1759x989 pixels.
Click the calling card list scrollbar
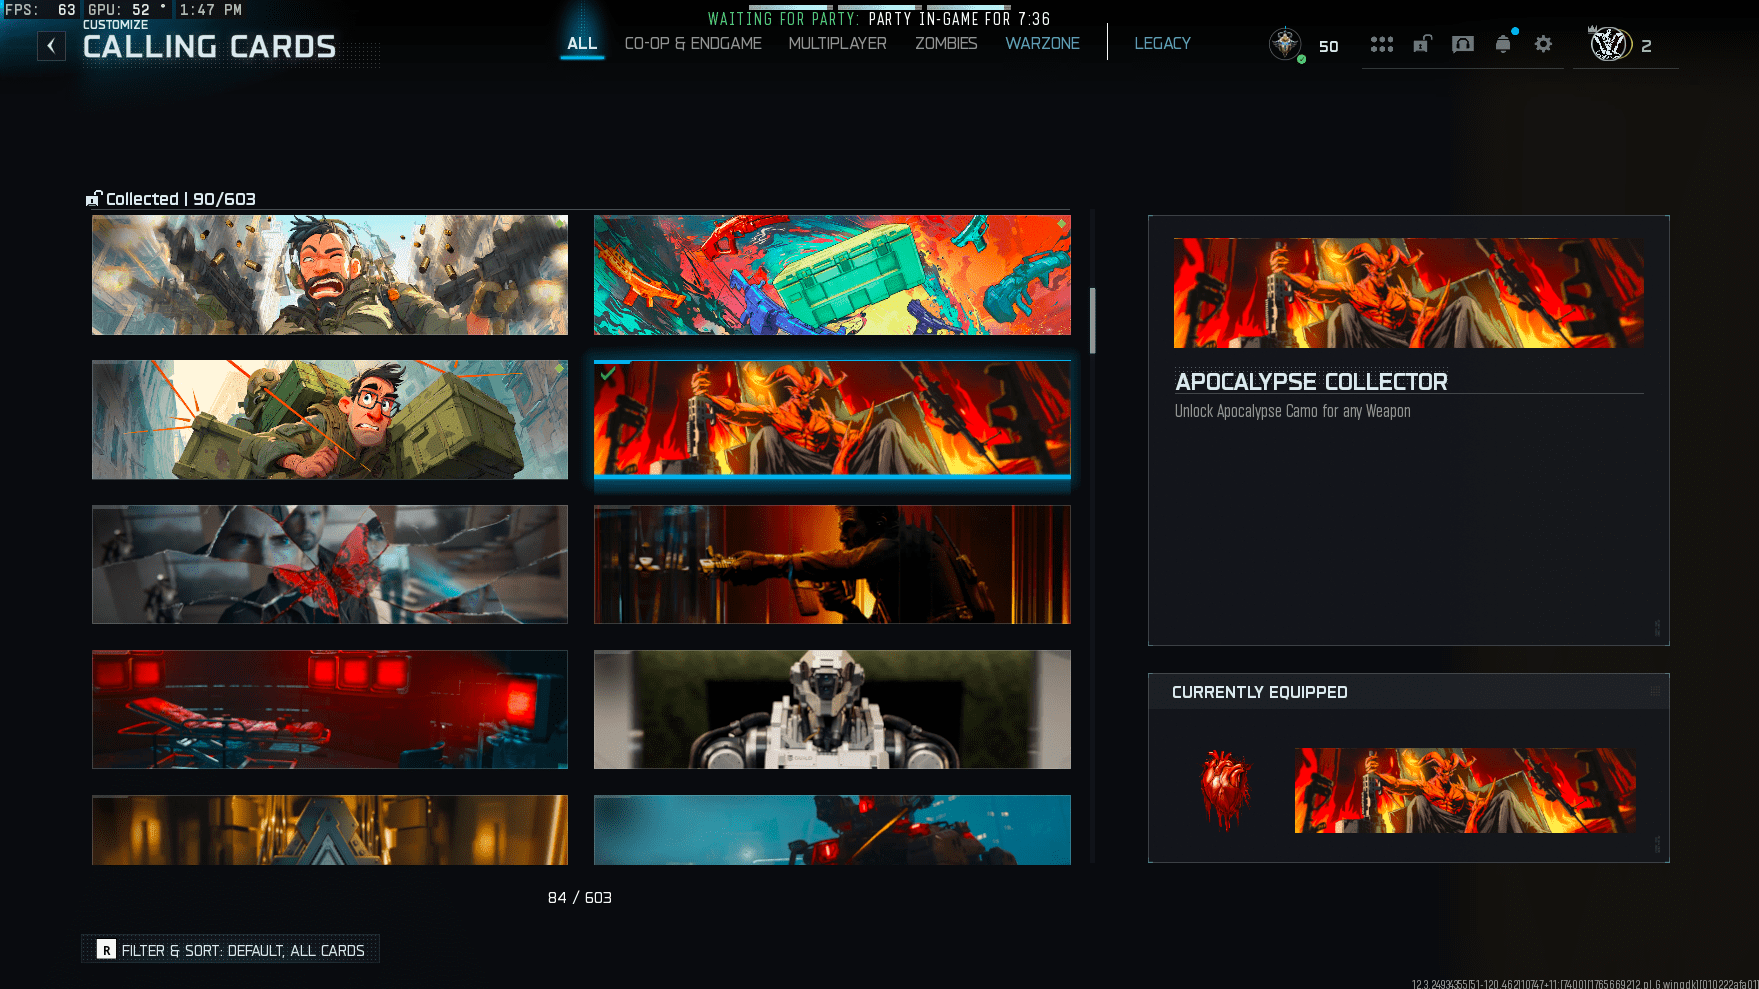1092,320
